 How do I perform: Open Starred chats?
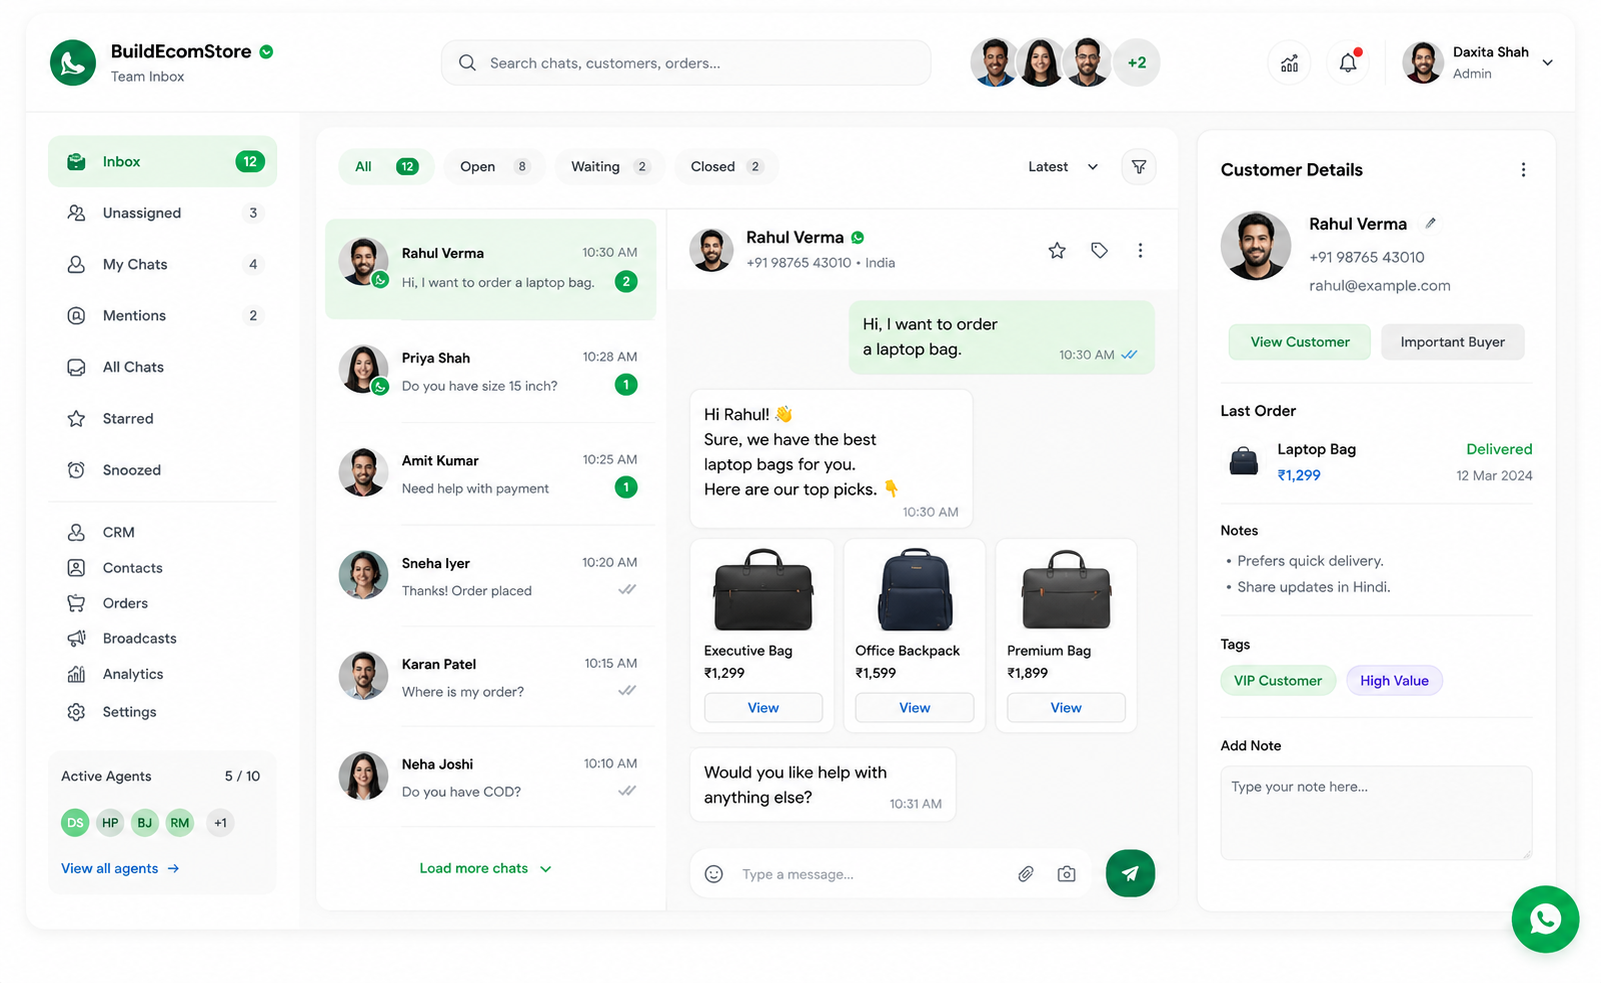point(162,418)
